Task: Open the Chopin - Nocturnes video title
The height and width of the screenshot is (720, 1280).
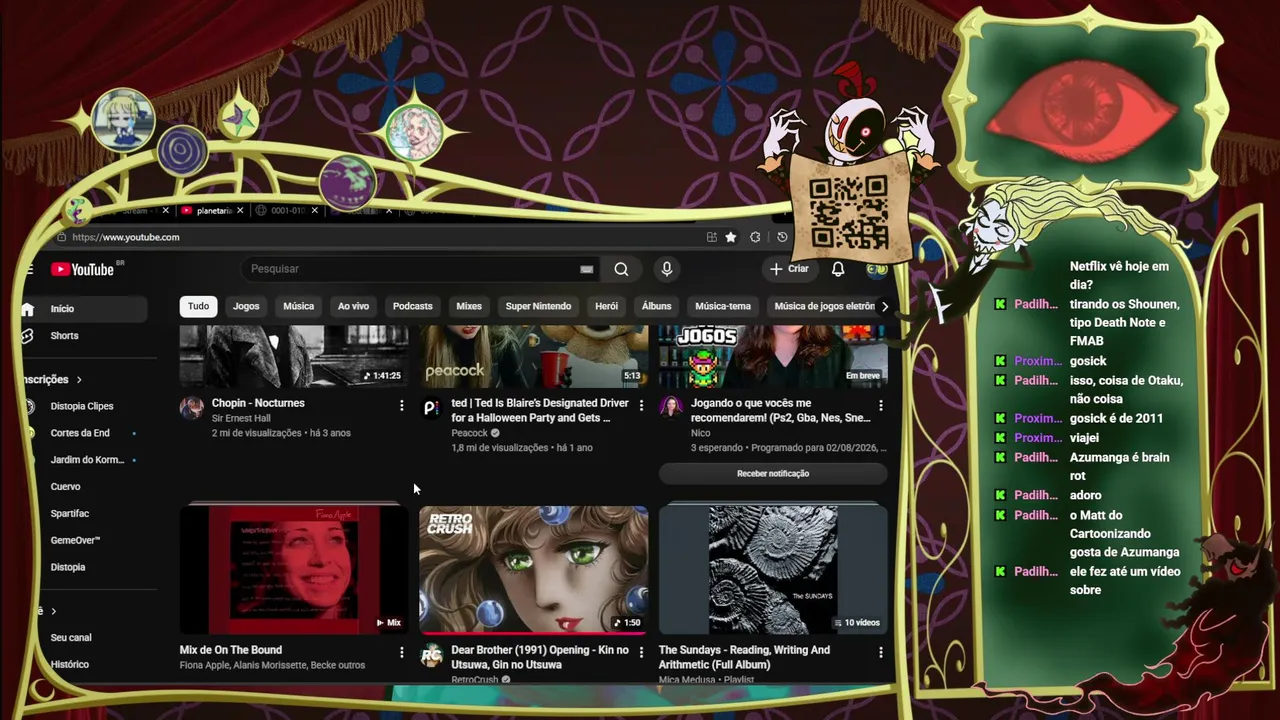Action: [258, 403]
